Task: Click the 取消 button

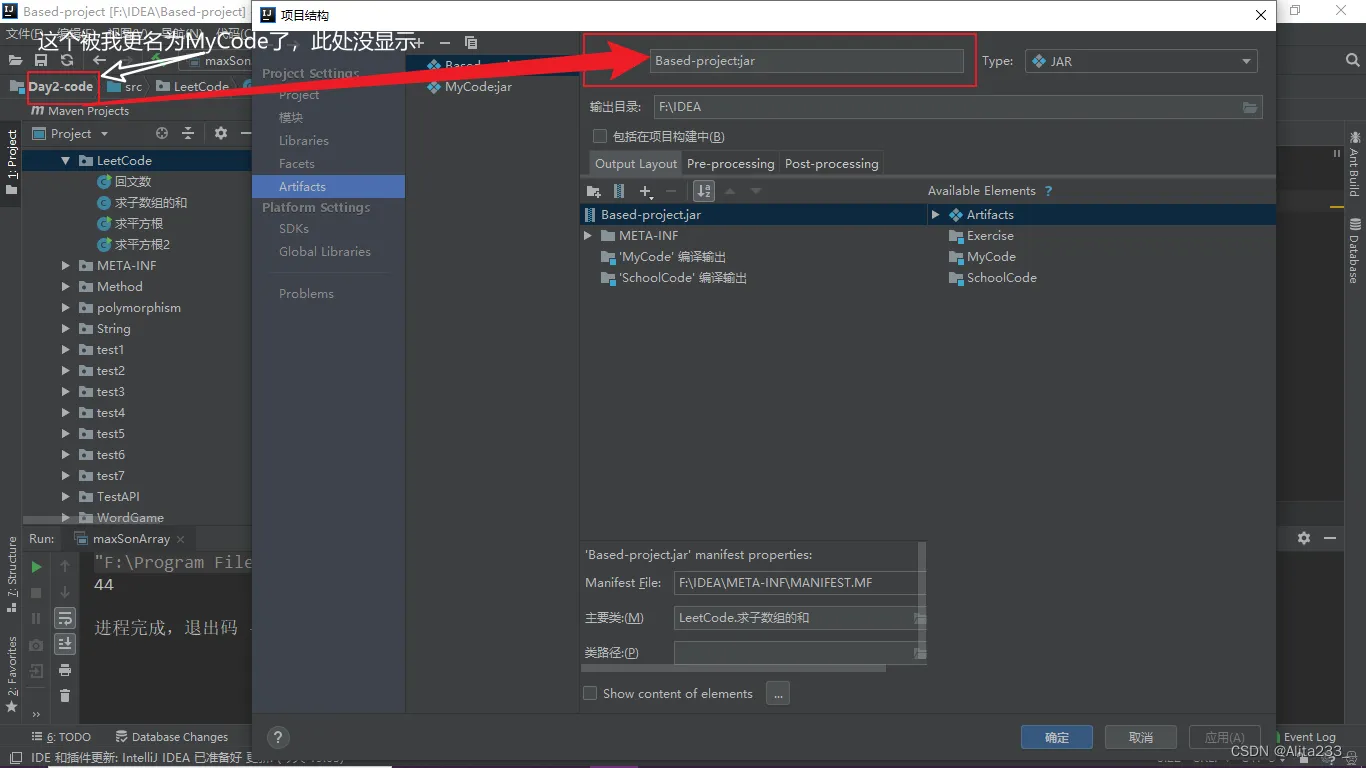Action: tap(1141, 737)
